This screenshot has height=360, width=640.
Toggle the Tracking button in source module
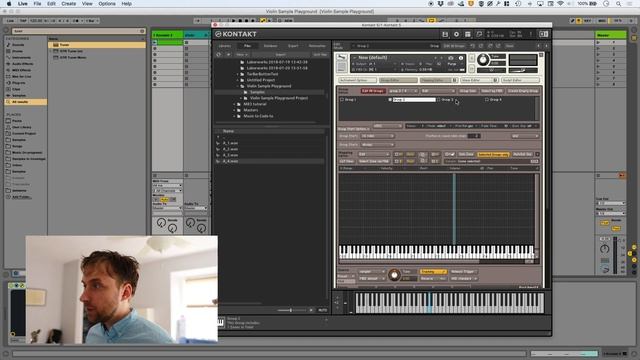click(433, 272)
